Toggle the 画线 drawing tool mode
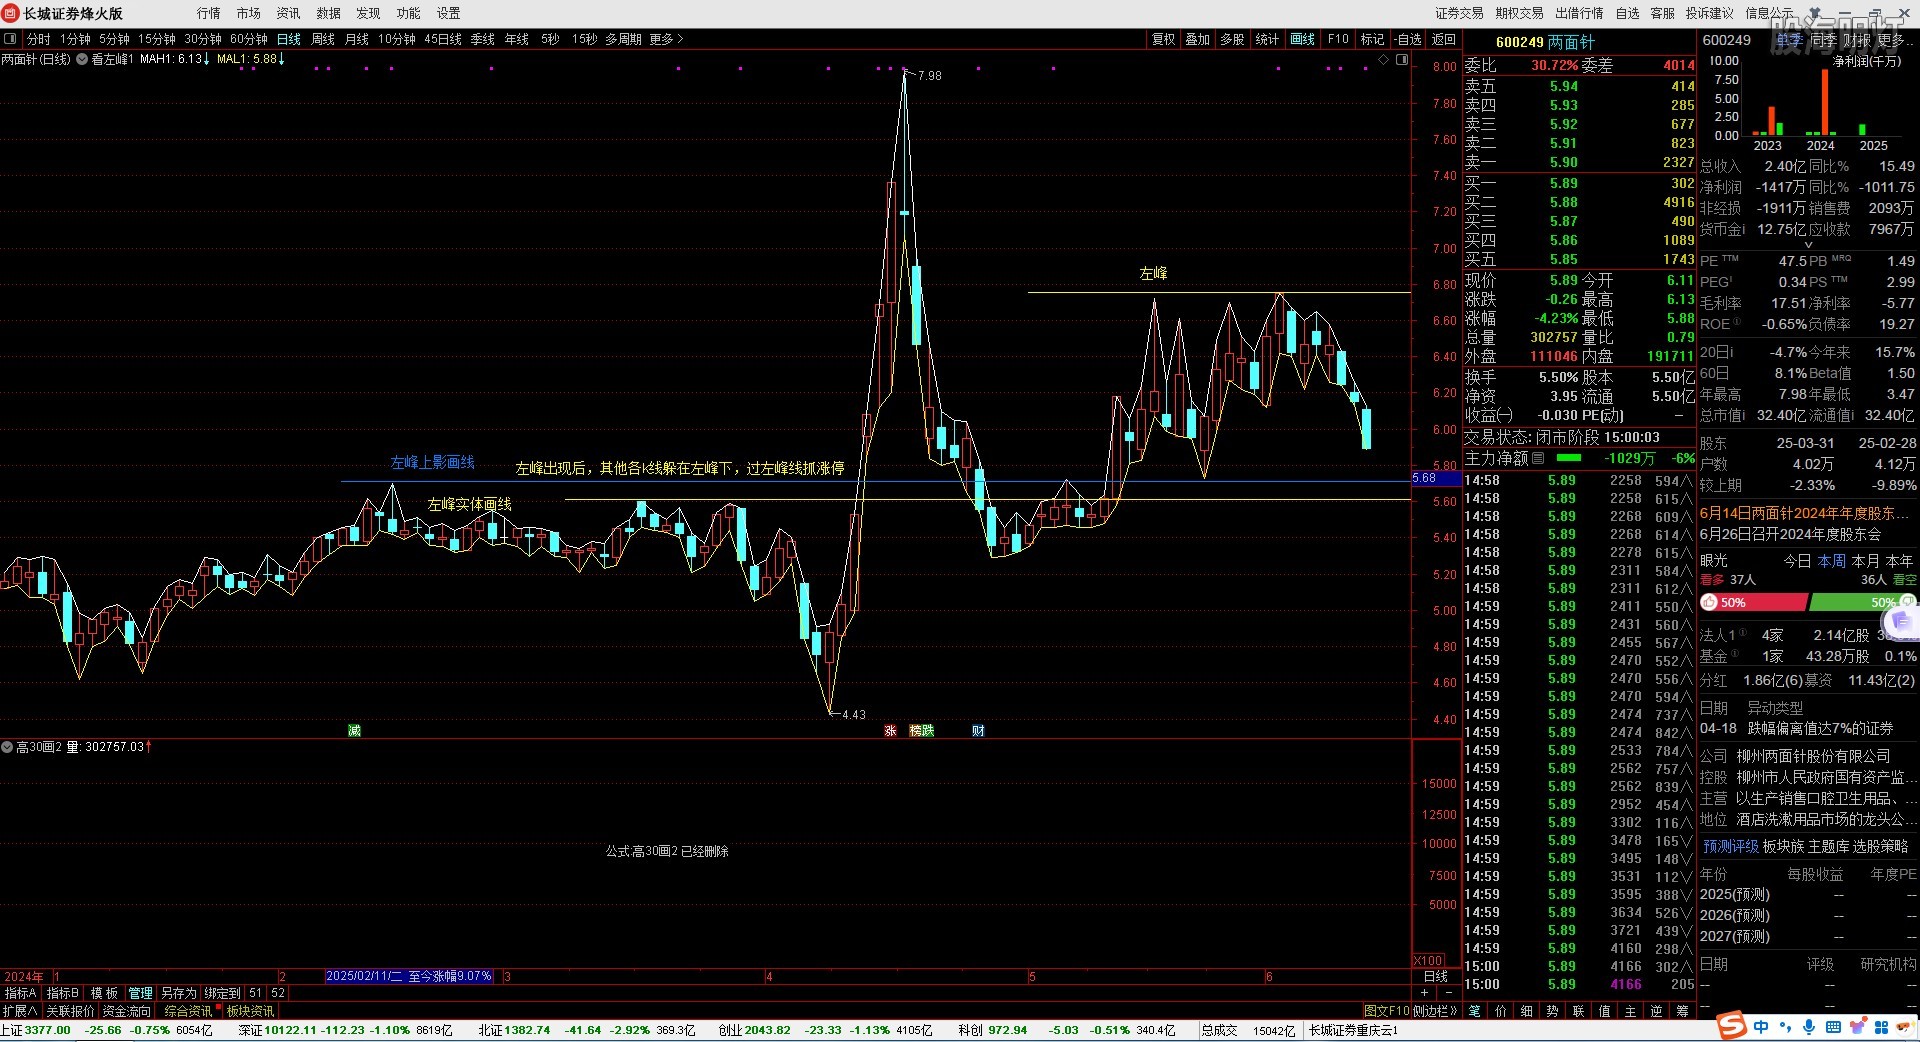The width and height of the screenshot is (1920, 1042). point(1303,39)
